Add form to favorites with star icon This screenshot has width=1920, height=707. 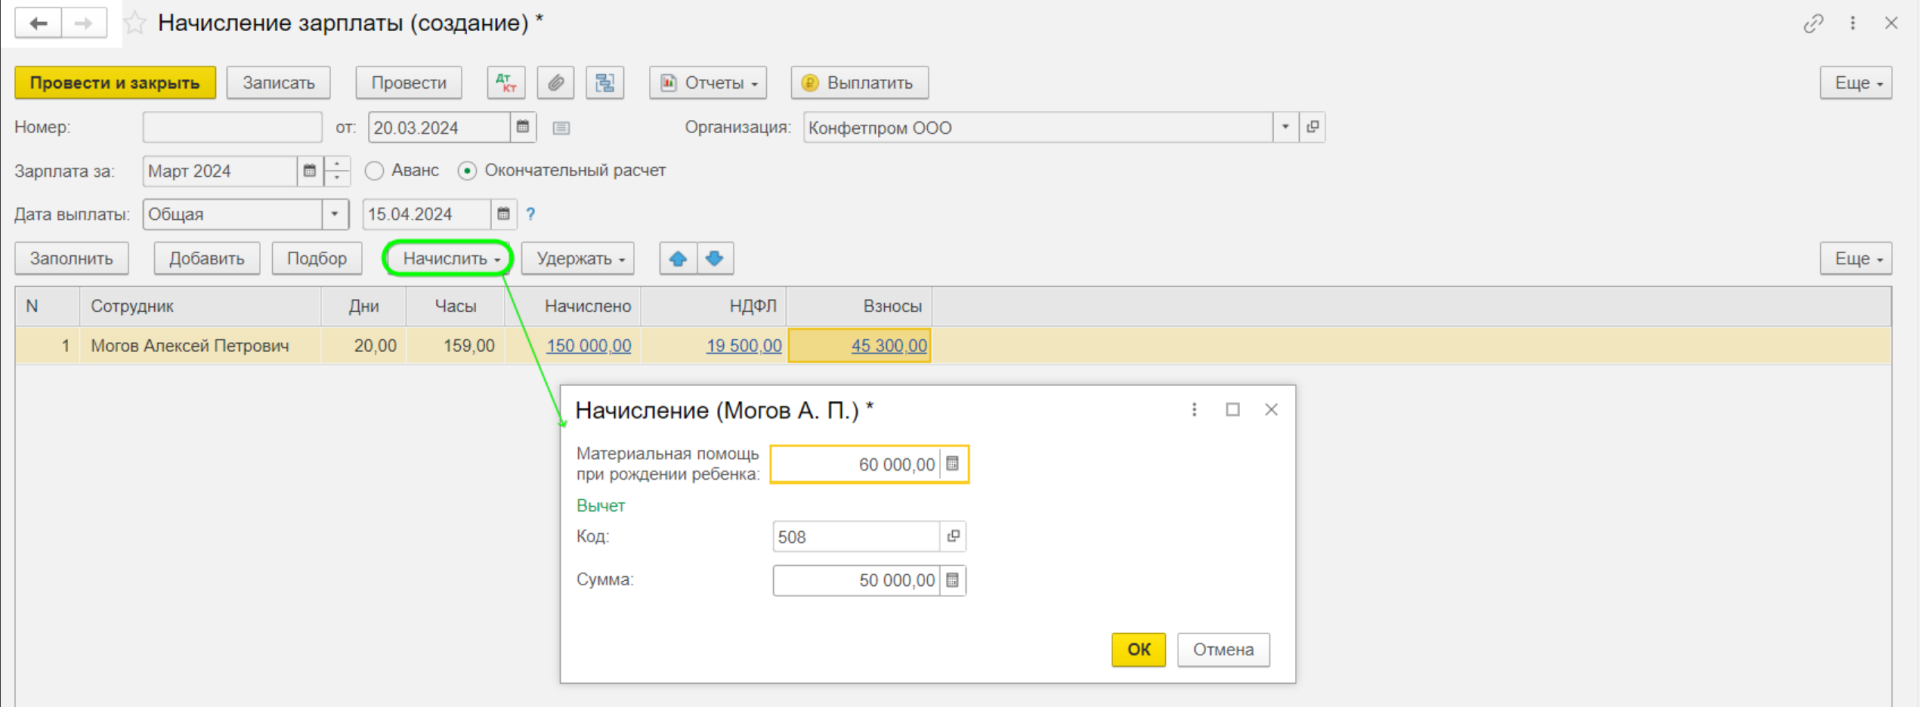[x=135, y=23]
